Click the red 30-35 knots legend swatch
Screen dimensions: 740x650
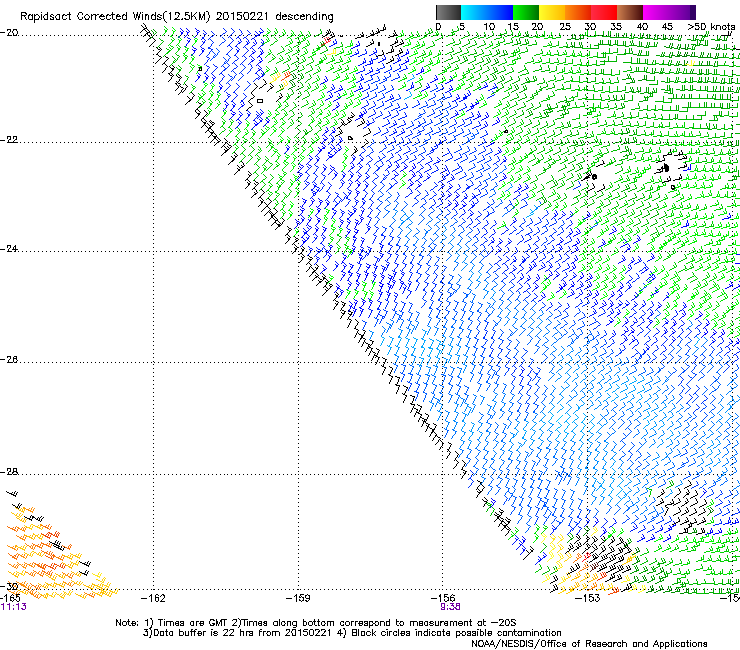pos(604,12)
